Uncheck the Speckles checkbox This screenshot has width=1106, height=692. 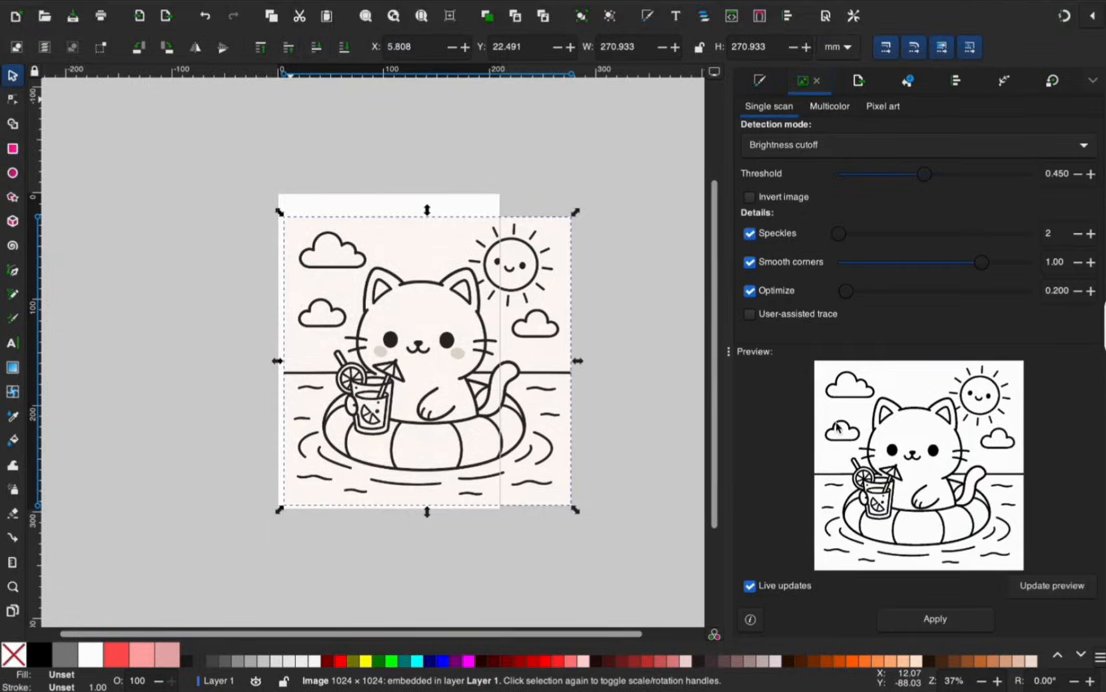pos(749,233)
